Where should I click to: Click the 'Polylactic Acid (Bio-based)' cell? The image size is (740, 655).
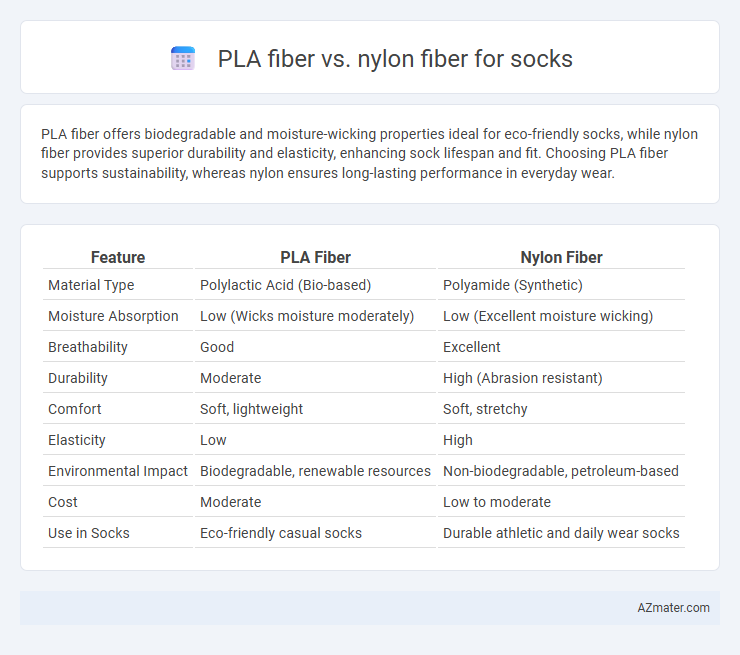tap(286, 285)
